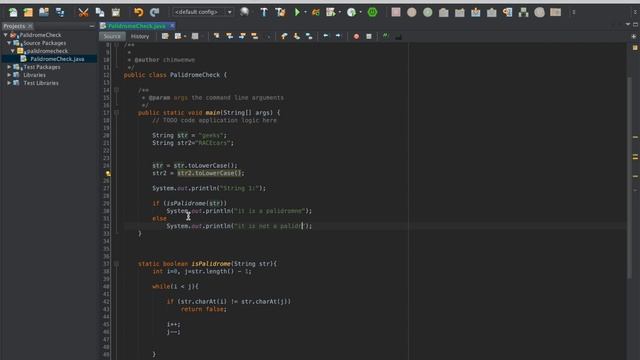Click the New File toolbar icon

click(x=13, y=12)
